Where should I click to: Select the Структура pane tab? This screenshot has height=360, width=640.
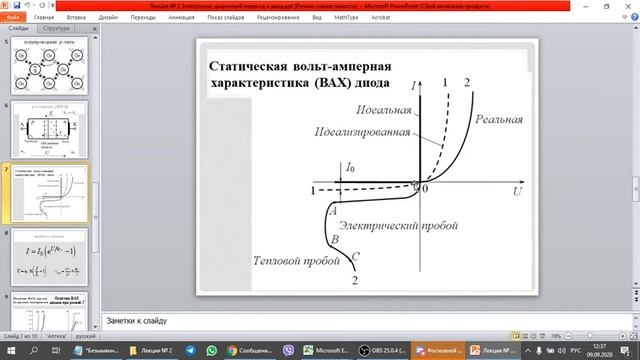click(x=56, y=28)
